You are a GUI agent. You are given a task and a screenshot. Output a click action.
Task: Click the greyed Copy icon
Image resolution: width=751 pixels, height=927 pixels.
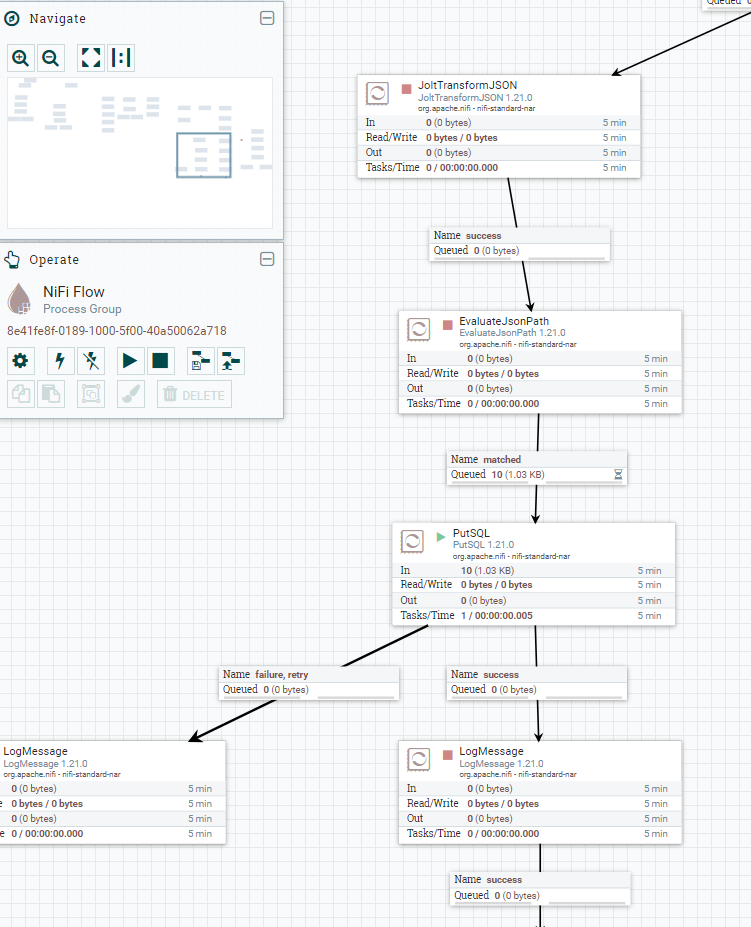click(x=21, y=394)
